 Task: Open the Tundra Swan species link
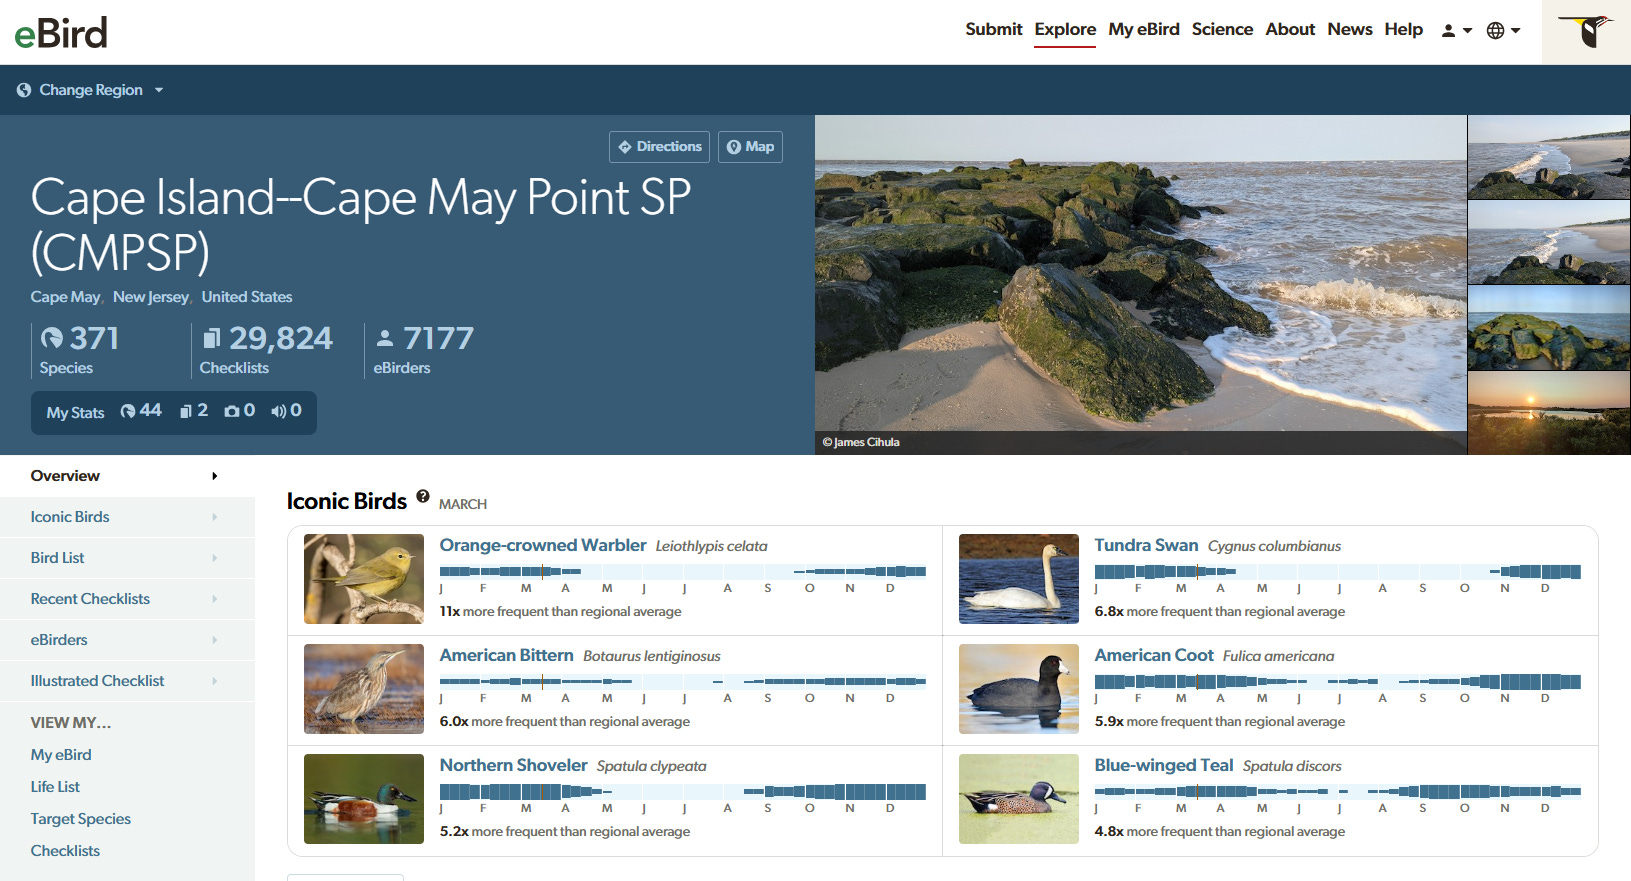(1146, 545)
